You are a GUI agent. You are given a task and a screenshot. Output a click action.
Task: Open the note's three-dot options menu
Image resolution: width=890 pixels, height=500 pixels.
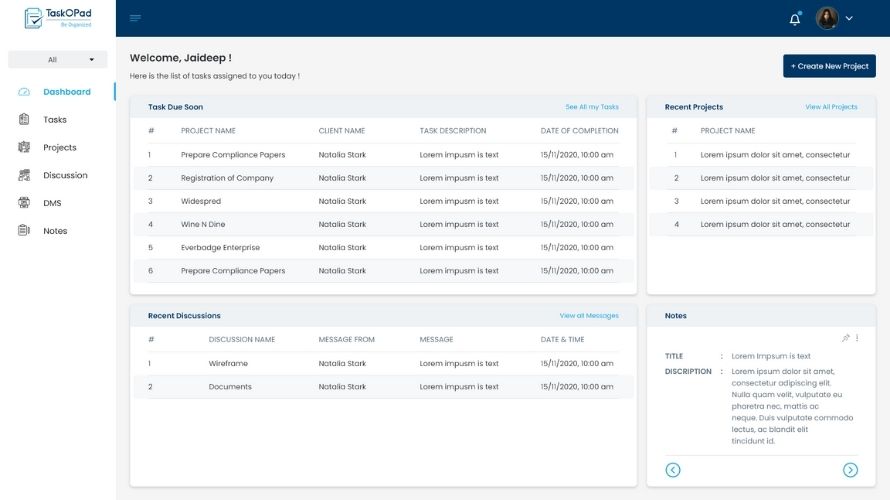point(857,338)
